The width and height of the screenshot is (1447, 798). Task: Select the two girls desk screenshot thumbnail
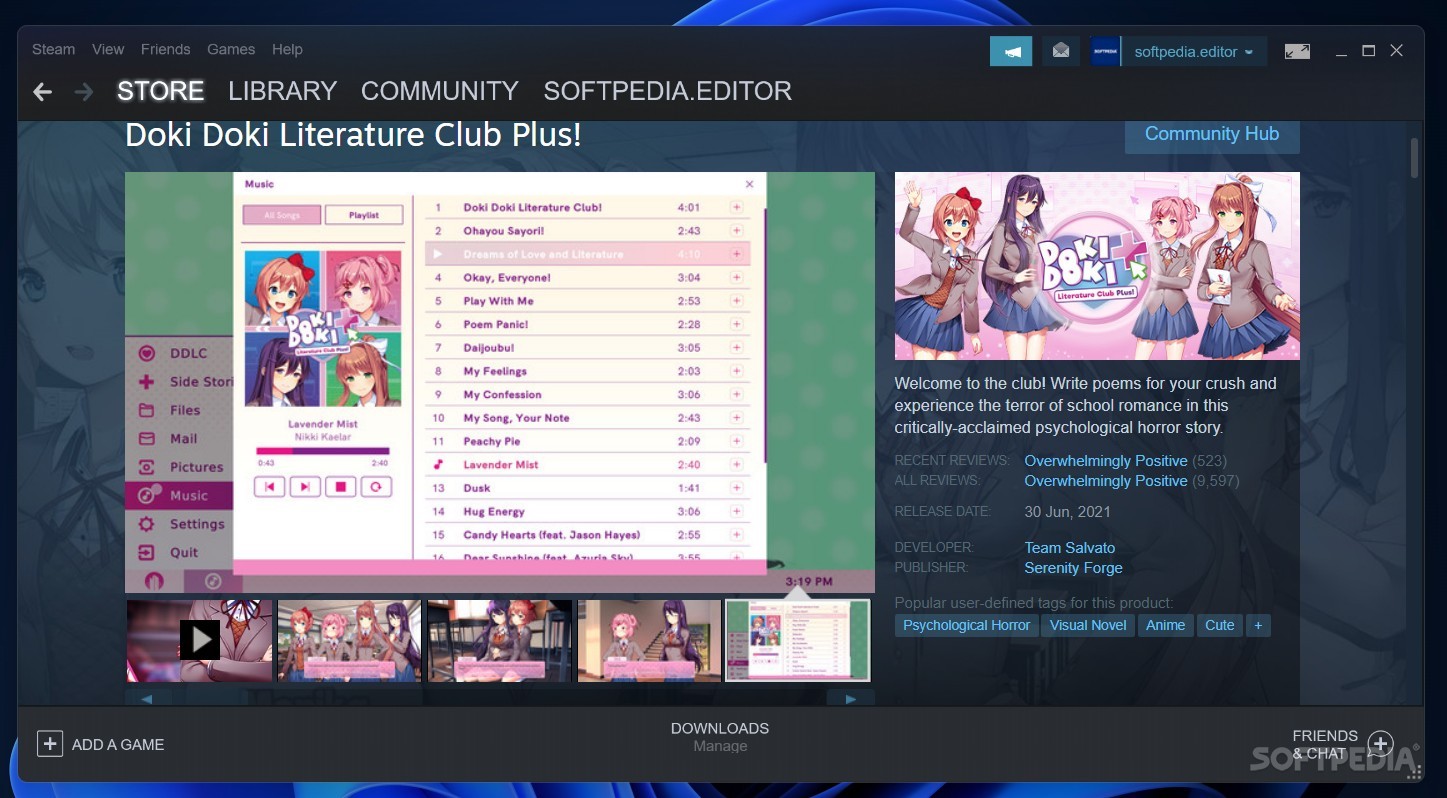click(x=500, y=640)
